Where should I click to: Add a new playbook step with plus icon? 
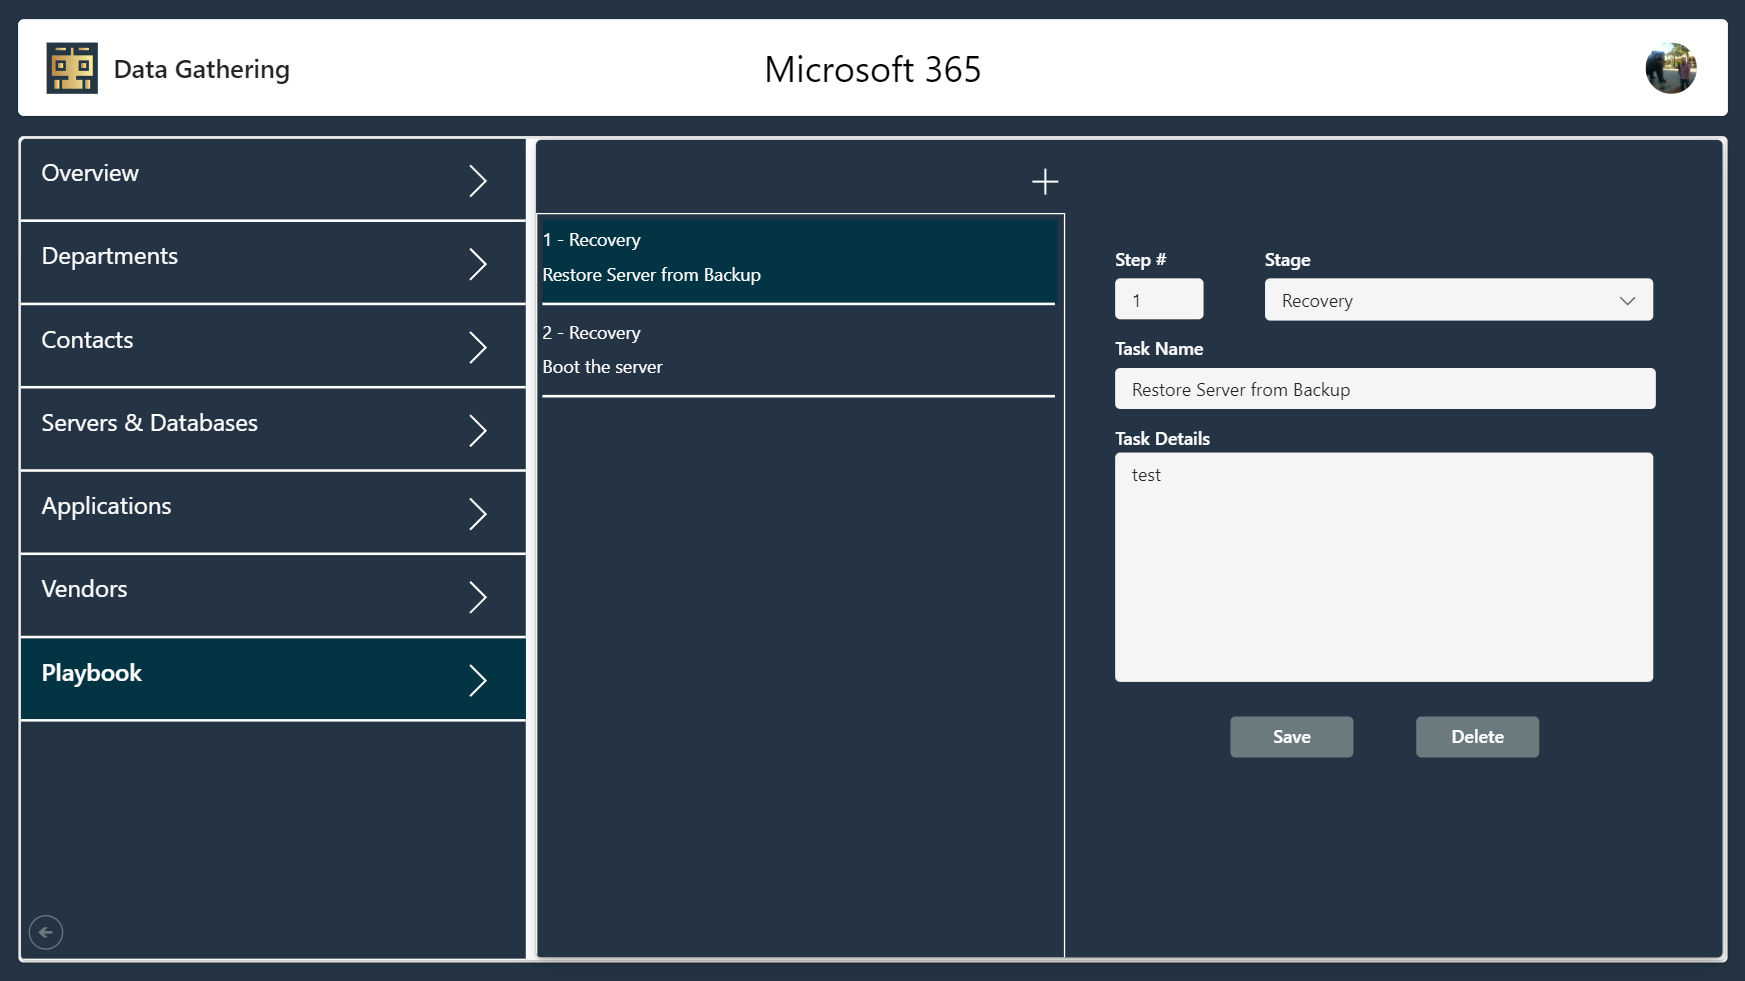point(1045,181)
